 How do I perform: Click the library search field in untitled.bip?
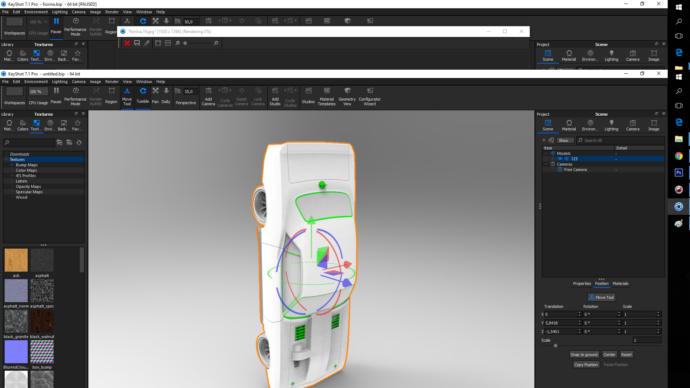pos(29,143)
